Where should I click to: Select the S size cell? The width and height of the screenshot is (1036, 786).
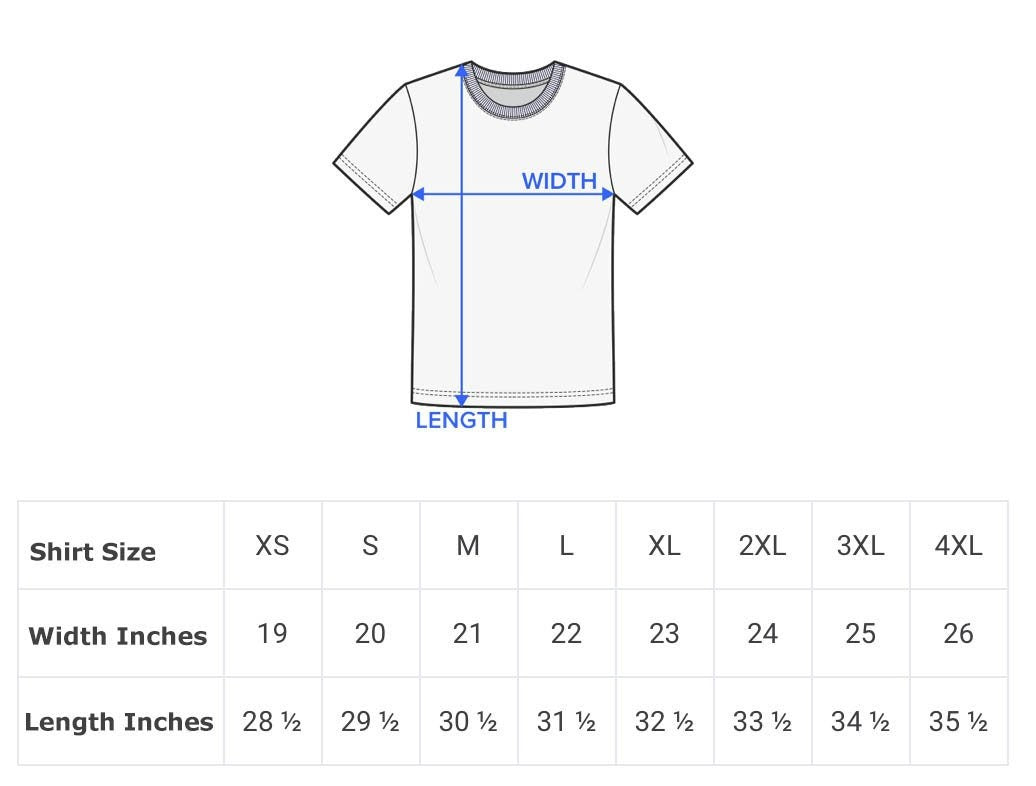(370, 545)
